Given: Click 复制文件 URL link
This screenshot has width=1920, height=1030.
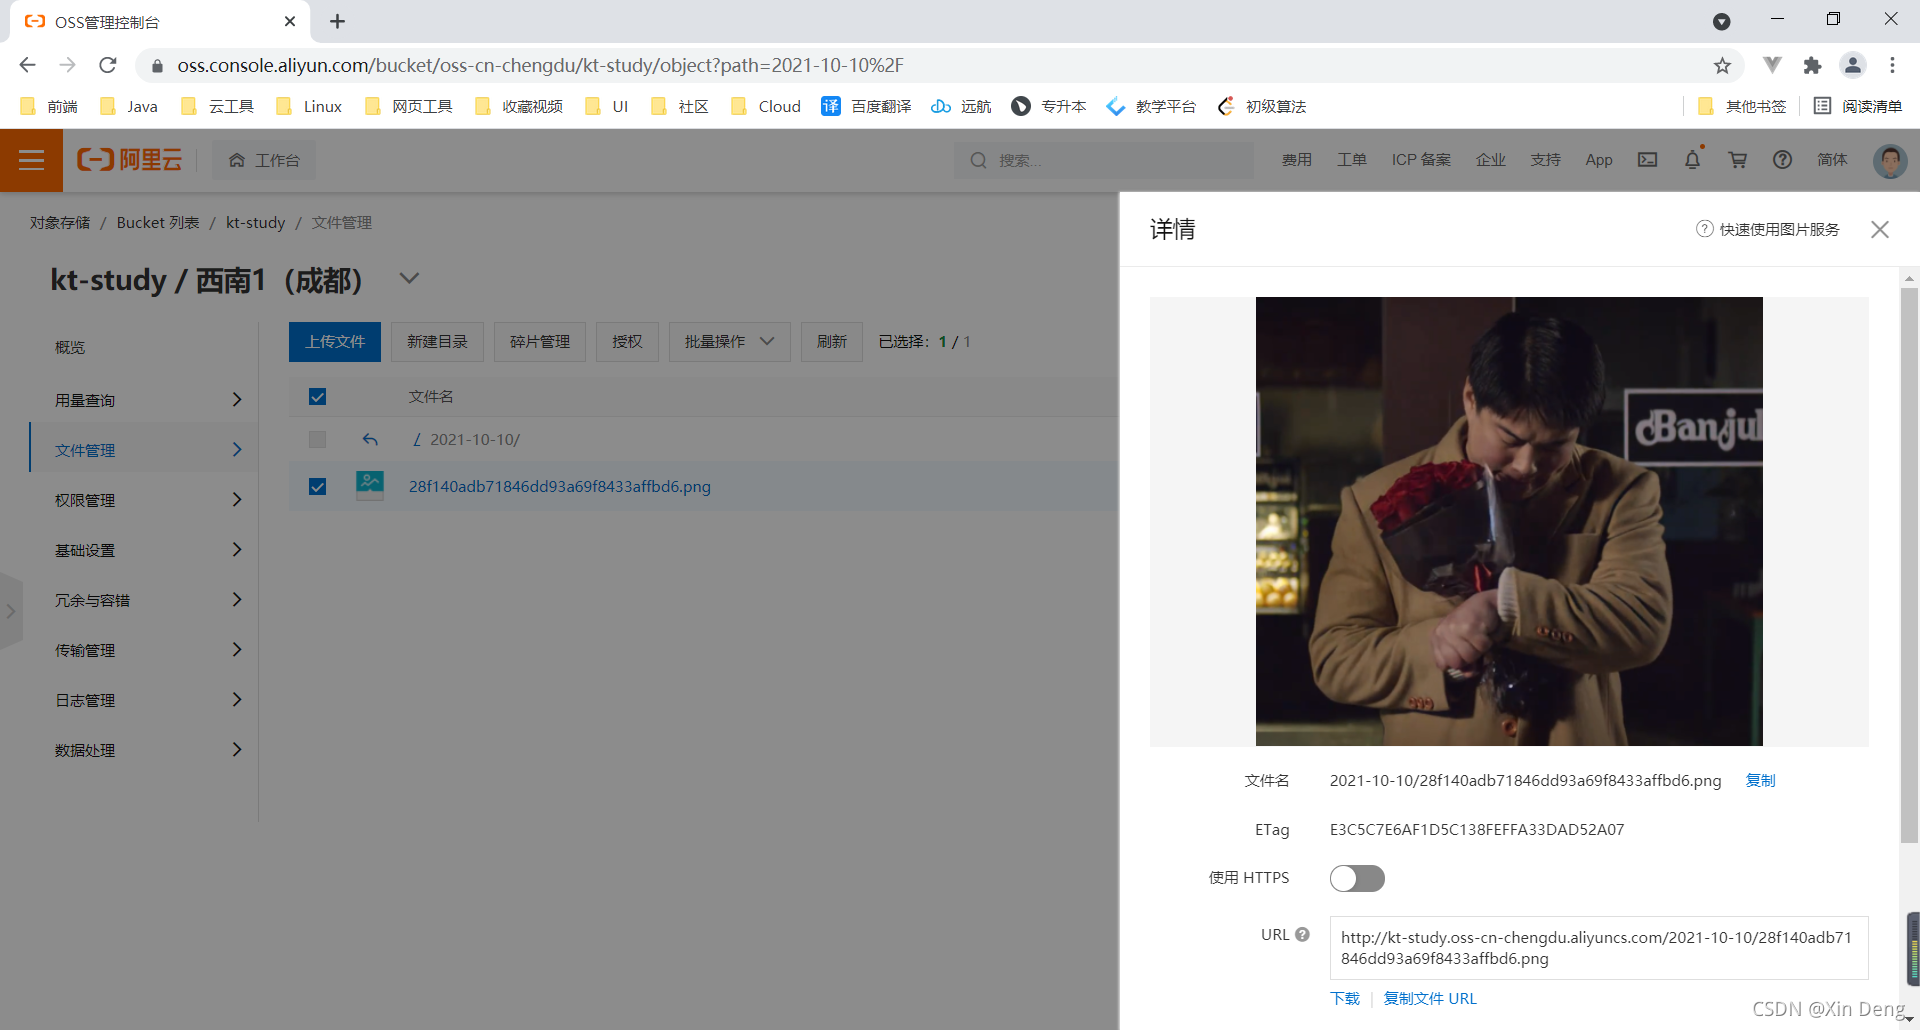Looking at the screenshot, I should point(1430,999).
